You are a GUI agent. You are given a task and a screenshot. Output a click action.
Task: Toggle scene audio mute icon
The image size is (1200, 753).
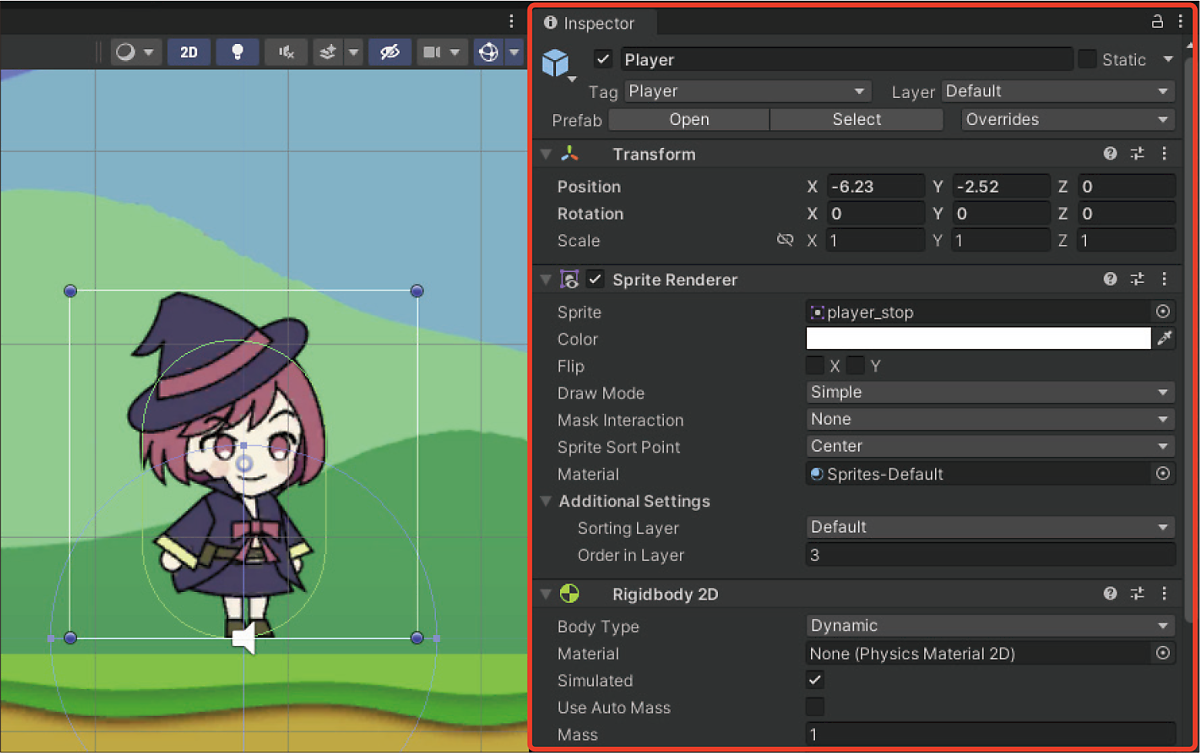pos(286,52)
